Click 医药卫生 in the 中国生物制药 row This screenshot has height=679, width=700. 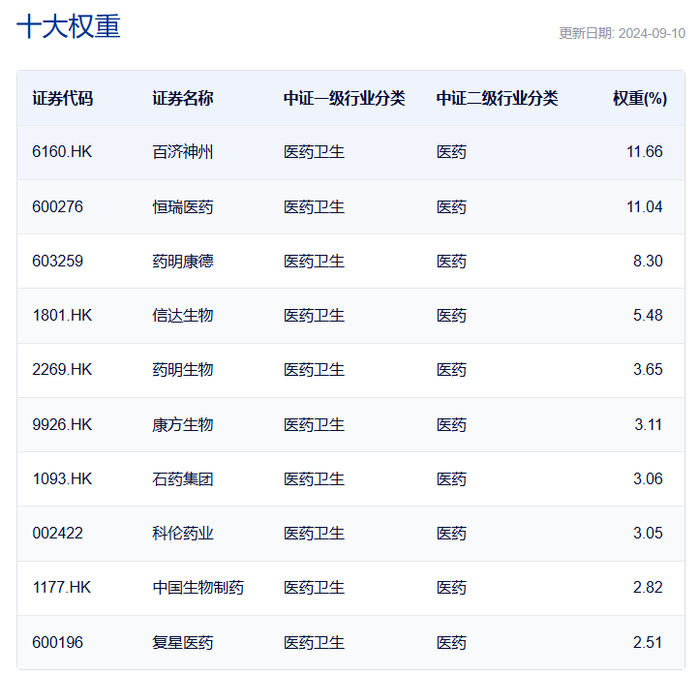(314, 587)
